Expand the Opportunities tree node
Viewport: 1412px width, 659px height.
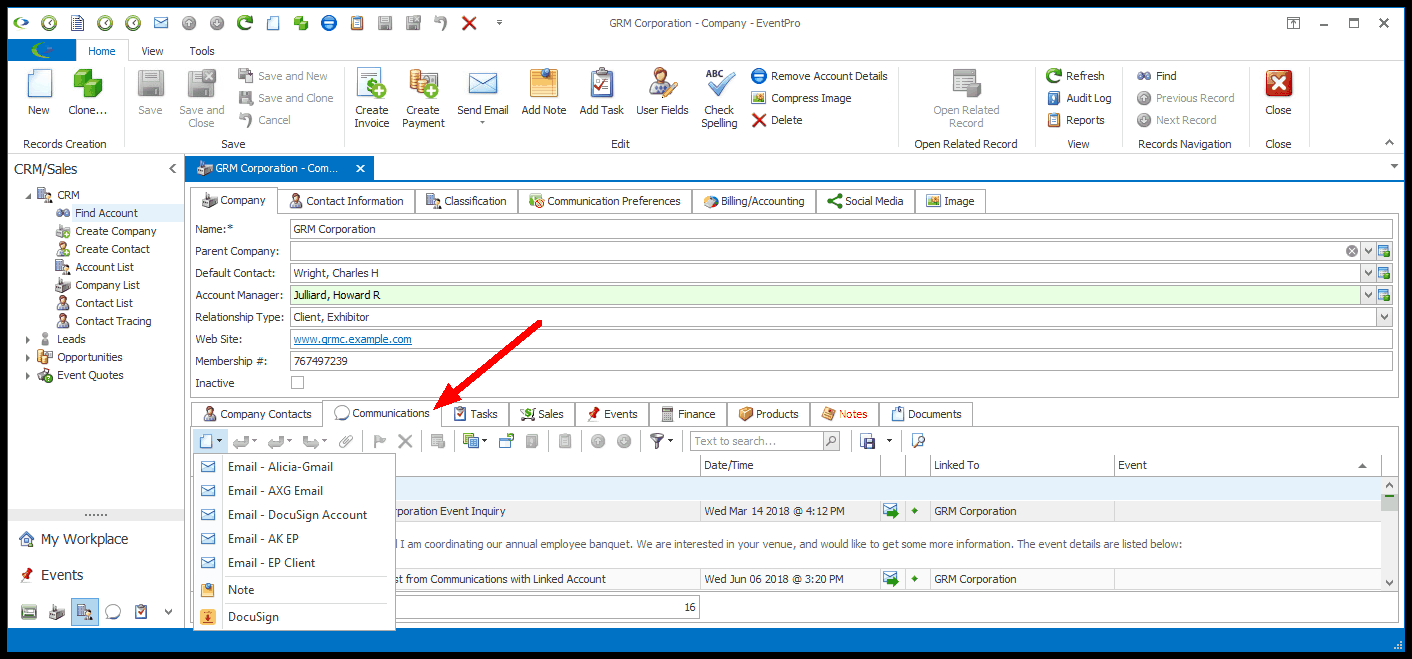point(28,358)
